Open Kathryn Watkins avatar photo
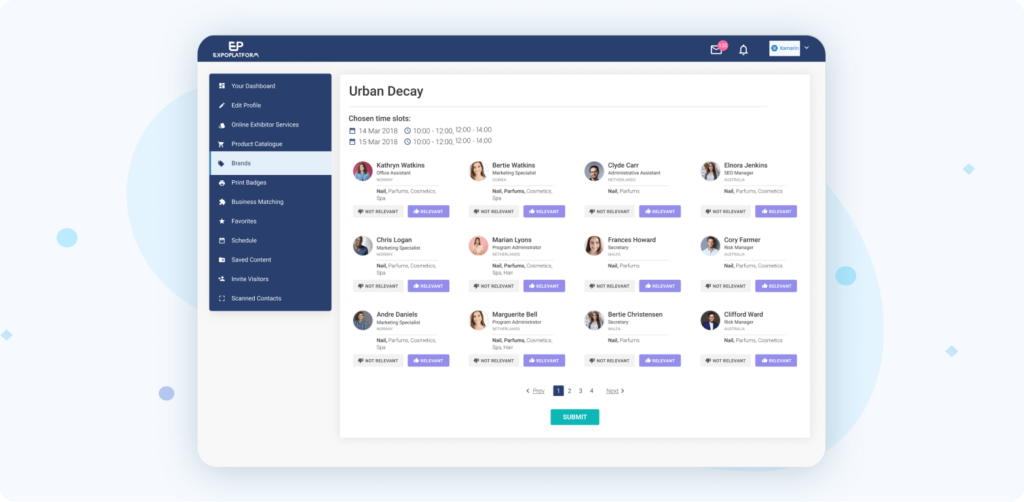The image size is (1024, 502). pos(363,171)
